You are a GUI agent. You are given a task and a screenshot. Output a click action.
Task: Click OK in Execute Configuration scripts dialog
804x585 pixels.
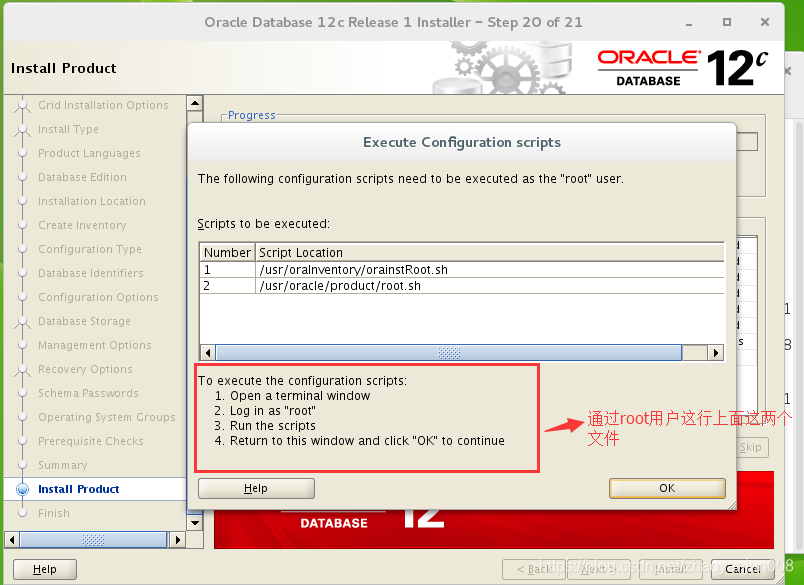[x=667, y=488]
